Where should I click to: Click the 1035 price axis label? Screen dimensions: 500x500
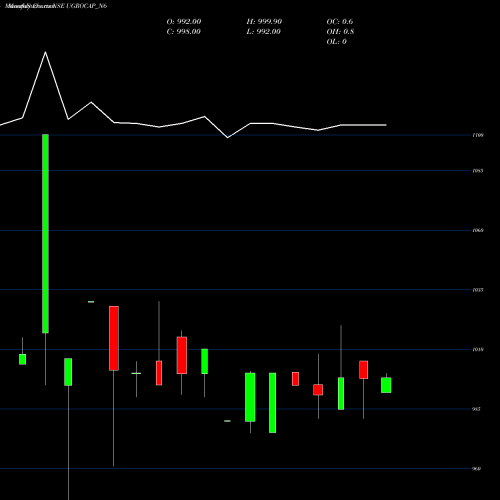tap(478, 290)
